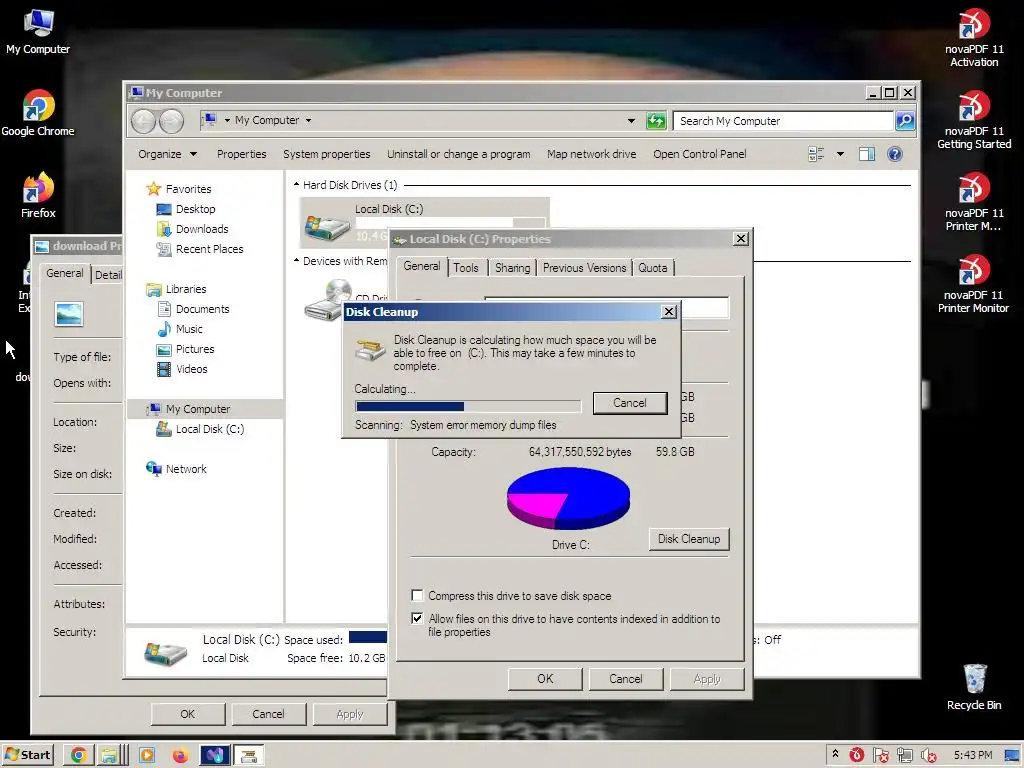Show hidden tray icons arrow
The height and width of the screenshot is (768, 1024).
click(x=835, y=754)
